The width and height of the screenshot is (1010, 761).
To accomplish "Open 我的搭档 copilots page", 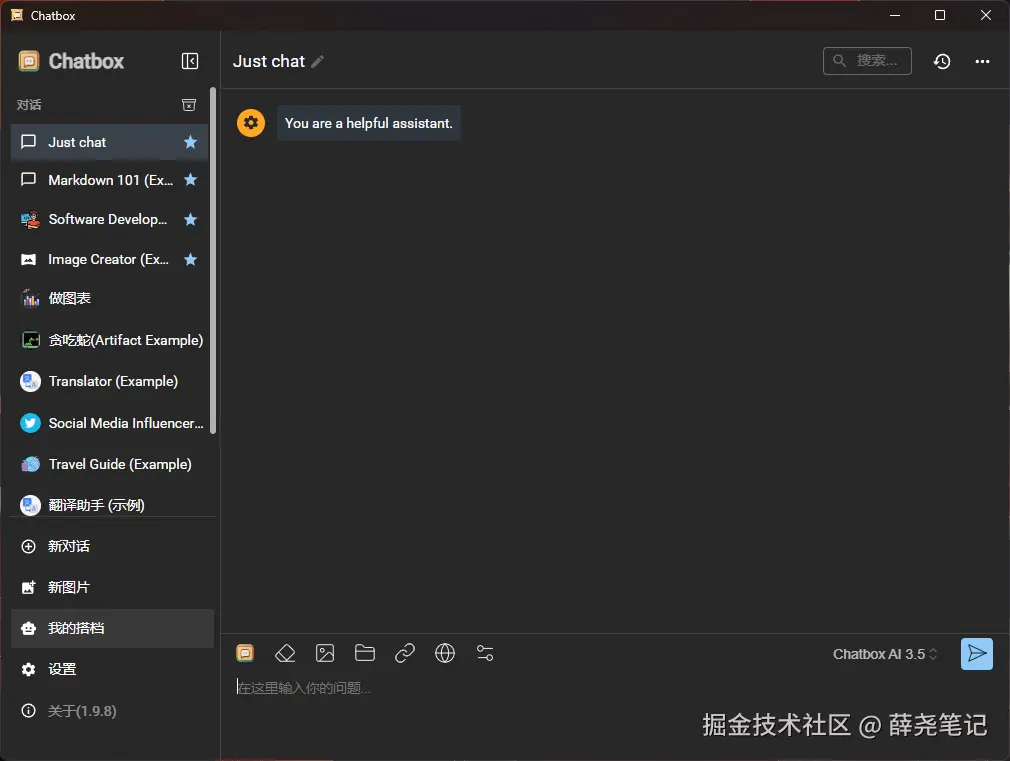I will click(112, 628).
